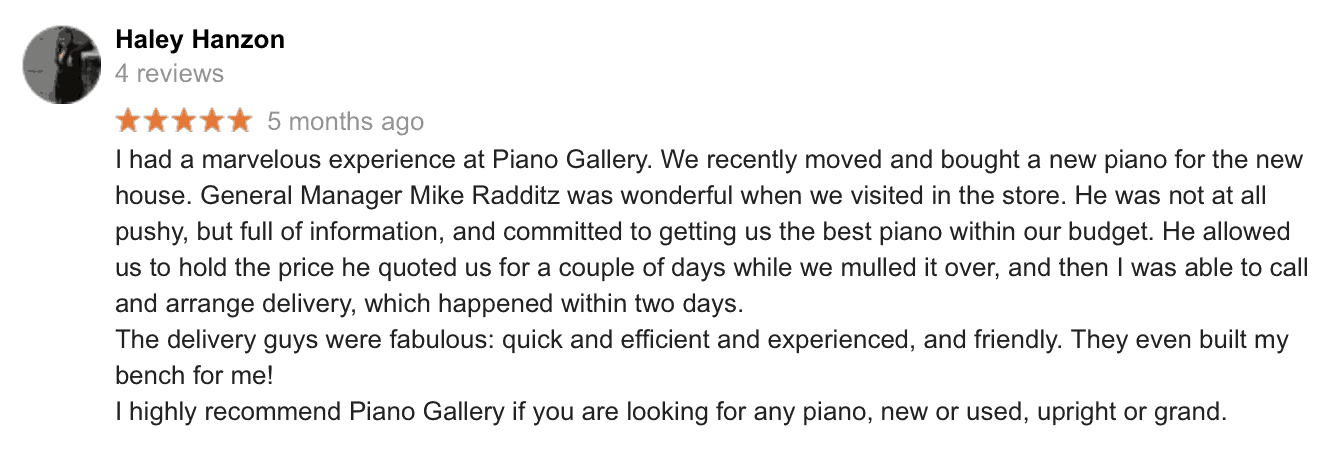This screenshot has width=1338, height=452.
Task: Open reviewer name Haley Hanzon
Action: pyautogui.click(x=200, y=39)
